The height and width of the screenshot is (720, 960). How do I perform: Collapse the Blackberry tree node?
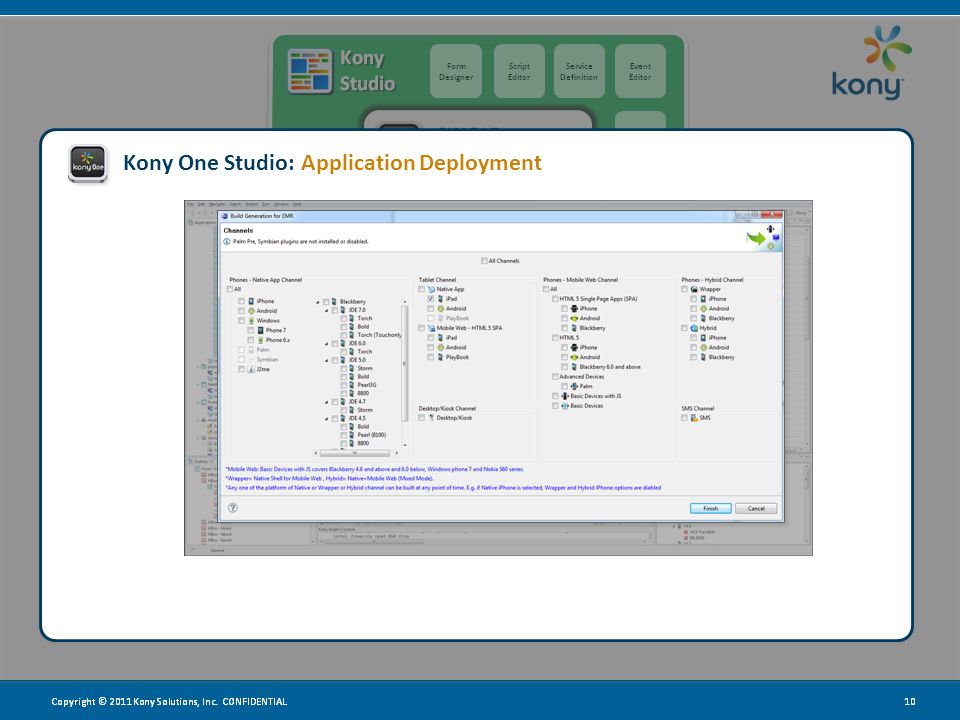click(318, 302)
